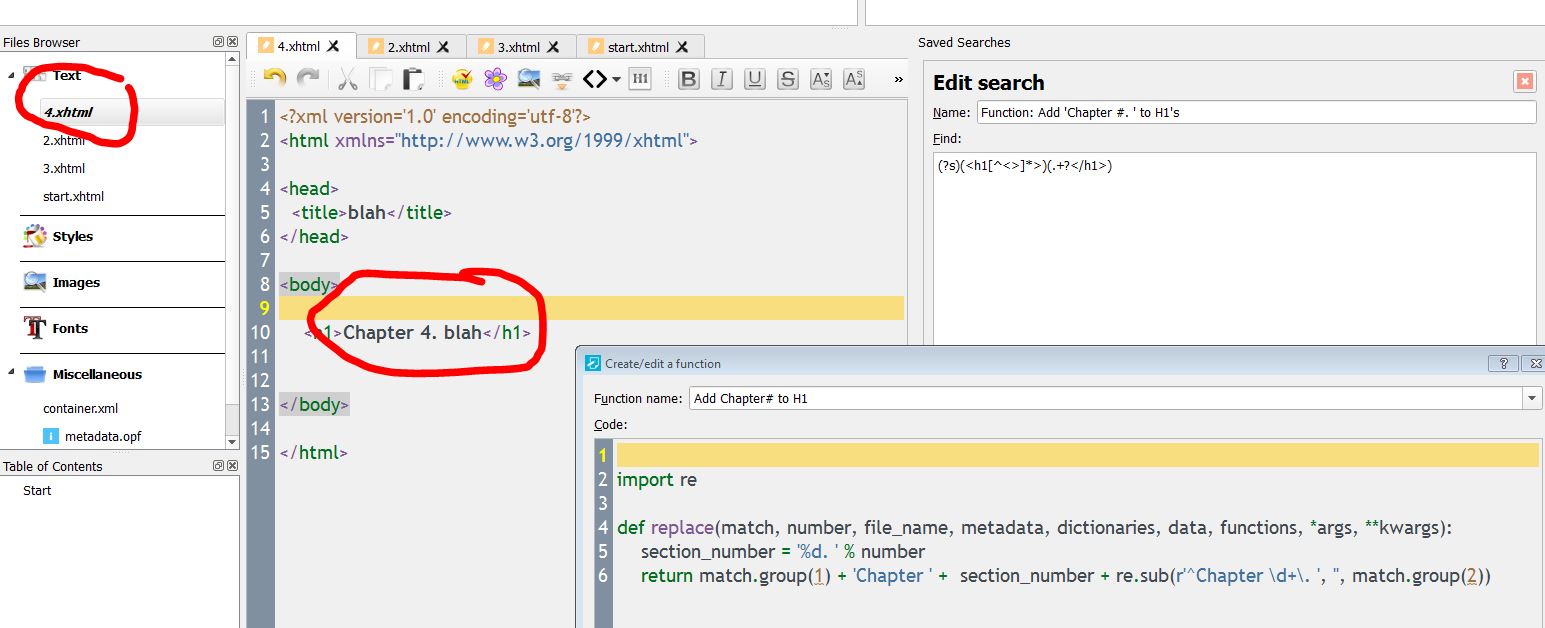Open the Function name dropdown arrow

pyautogui.click(x=1532, y=398)
